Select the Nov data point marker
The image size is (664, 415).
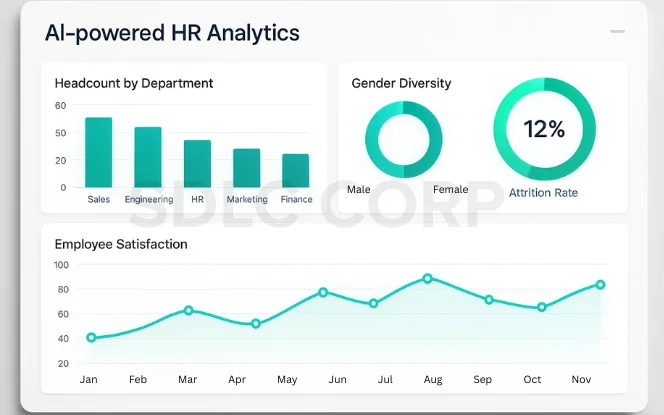(600, 284)
